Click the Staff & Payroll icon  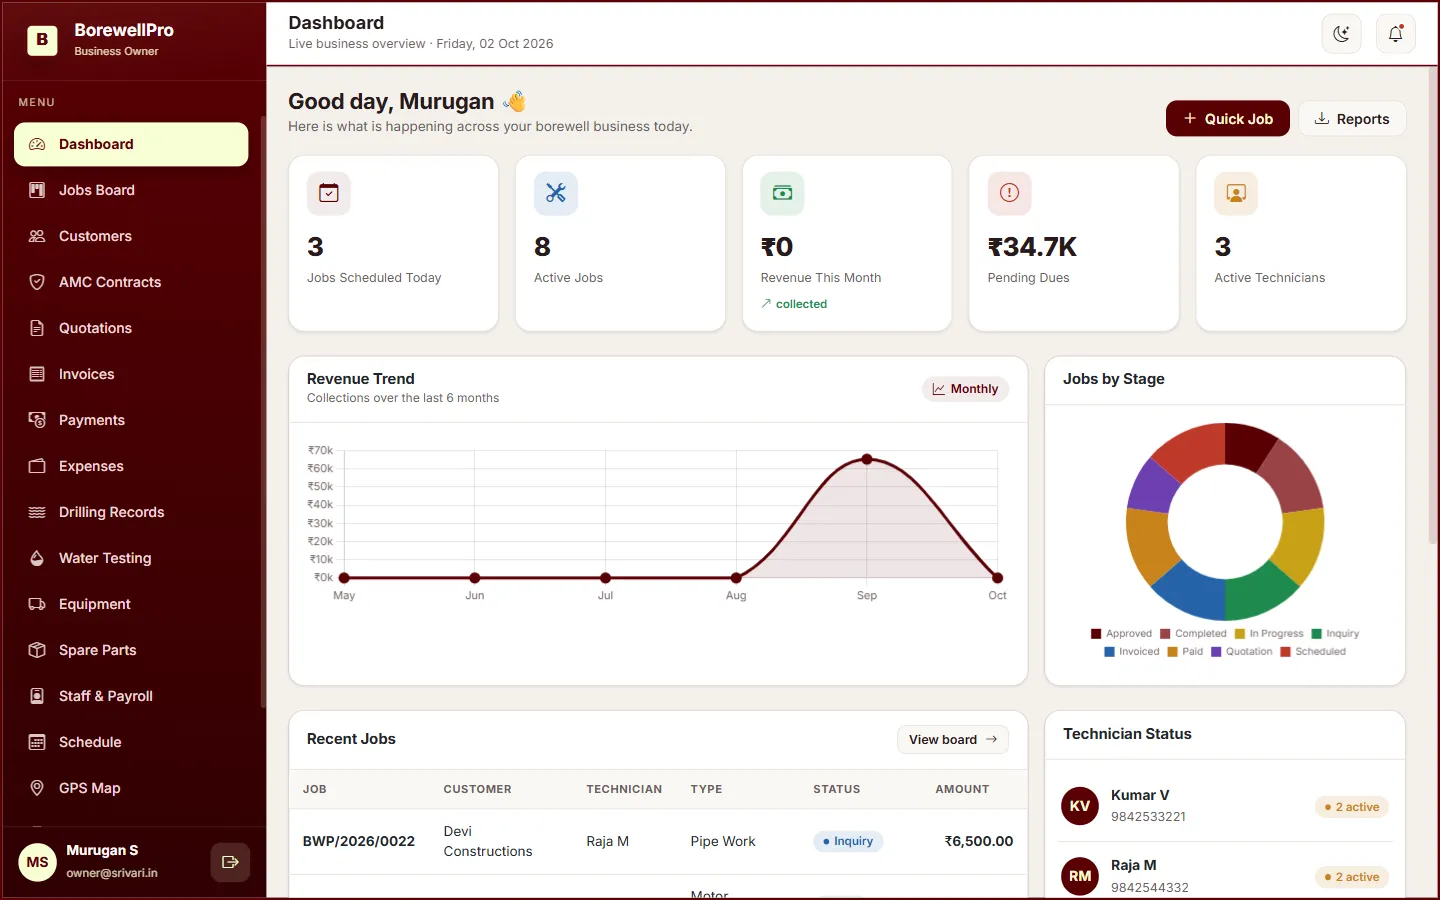coord(37,696)
